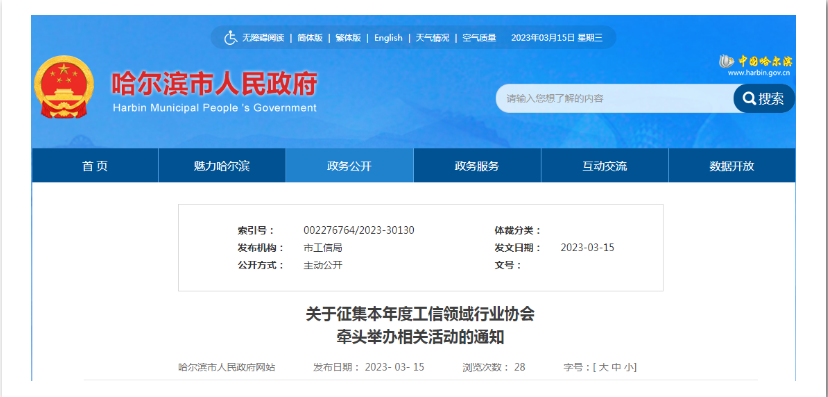The height and width of the screenshot is (397, 828).
Task: Click 哈尔滨市人民政府网站 source text
Action: tap(227, 367)
